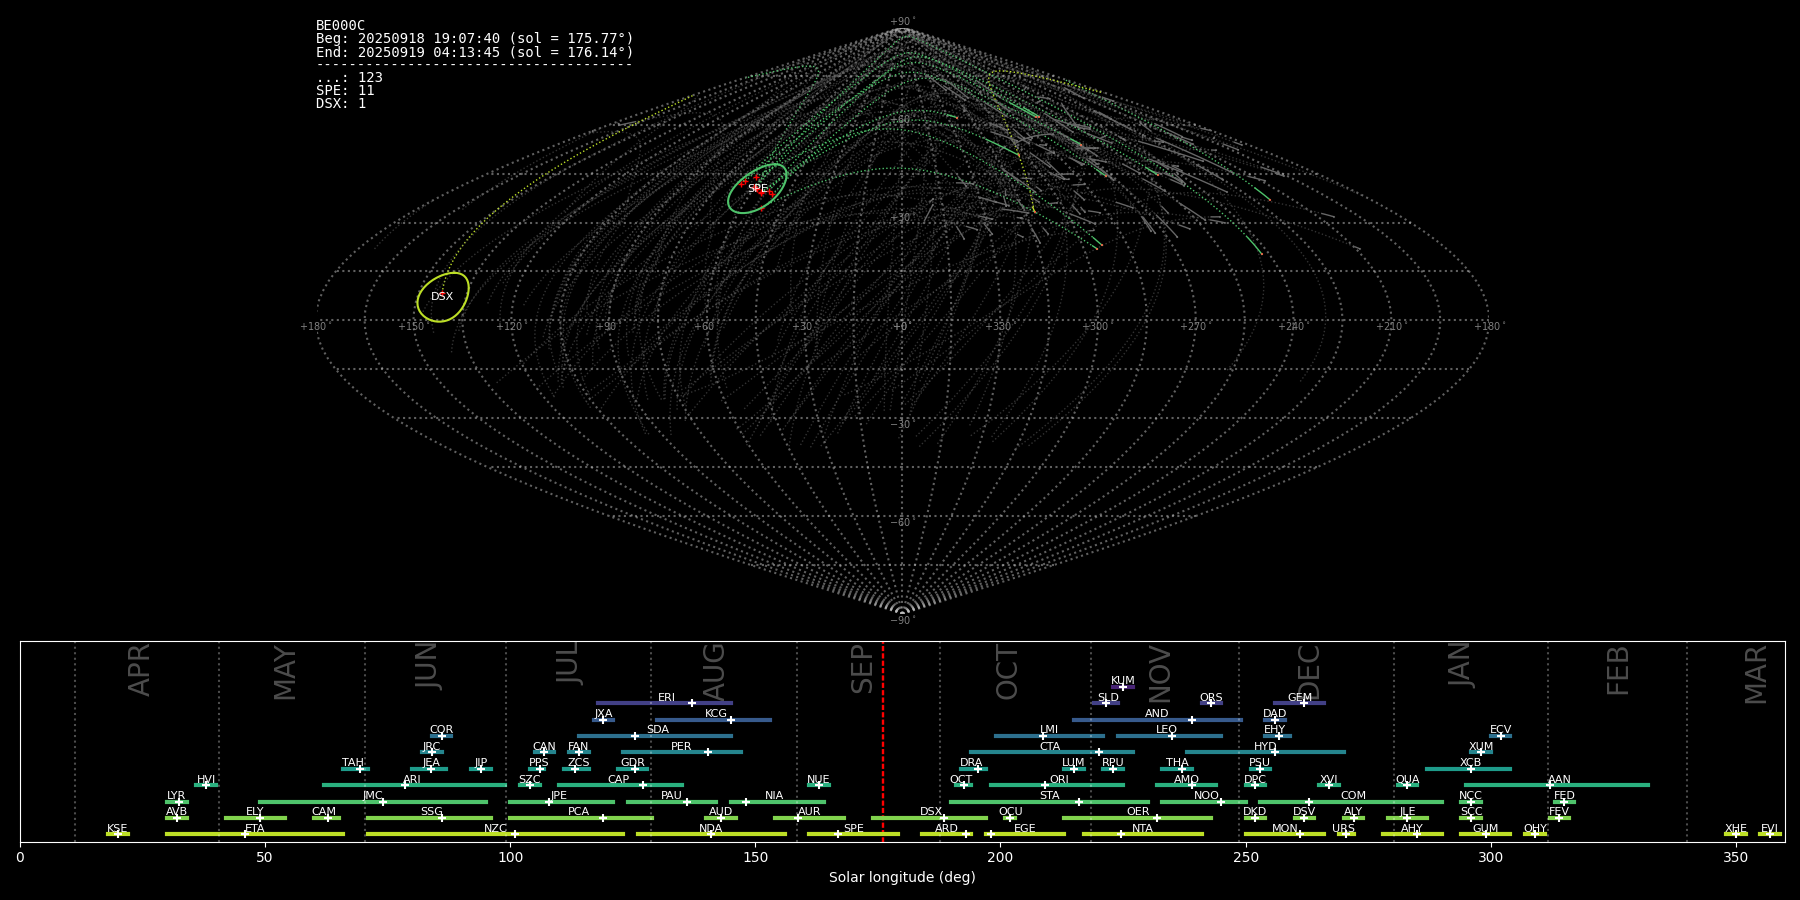Image resolution: width=1800 pixels, height=900 pixels.
Task: Click the 300 tick on solar longitude axis
Action: pos(1490,857)
